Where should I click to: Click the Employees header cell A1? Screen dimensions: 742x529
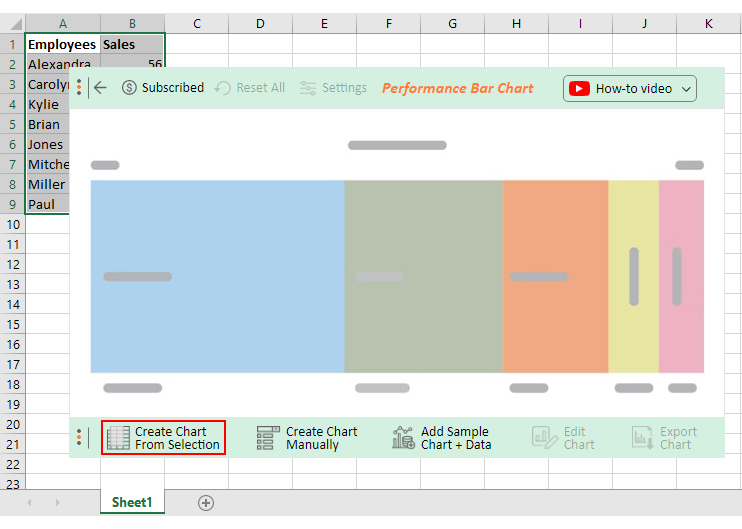click(x=62, y=44)
